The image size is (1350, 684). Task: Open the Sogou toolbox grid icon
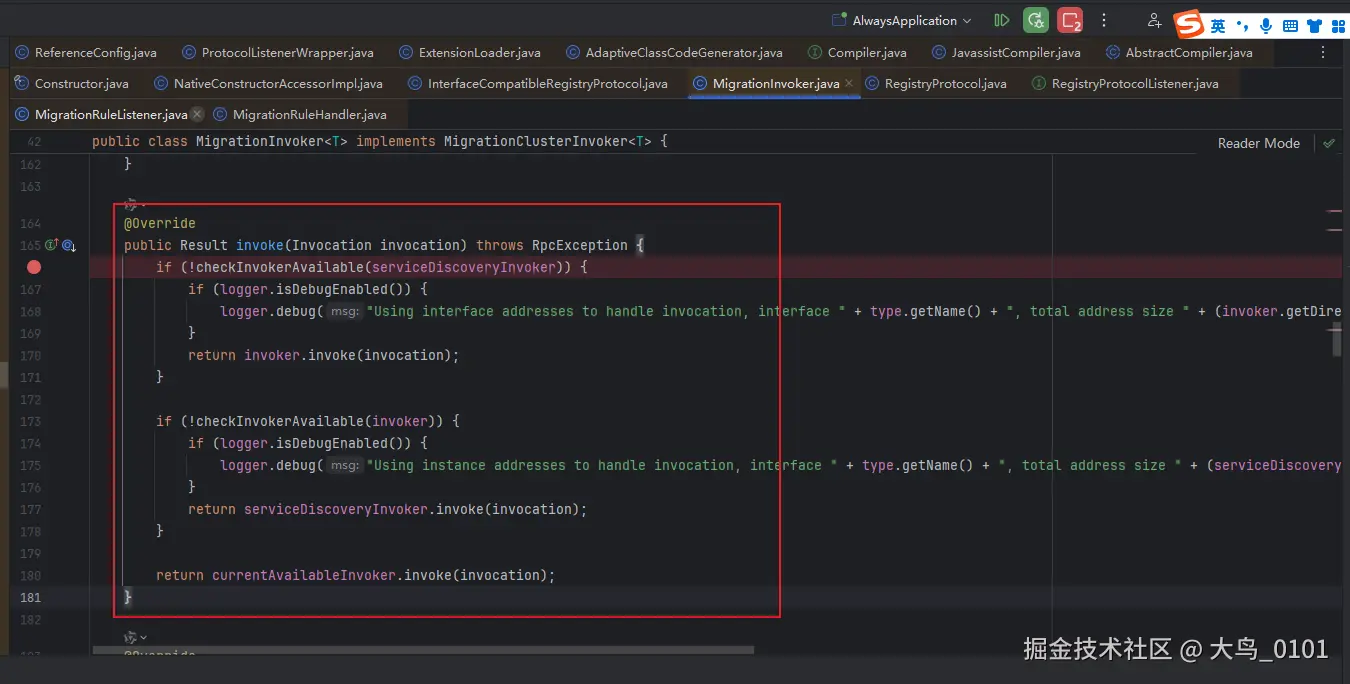(1336, 26)
